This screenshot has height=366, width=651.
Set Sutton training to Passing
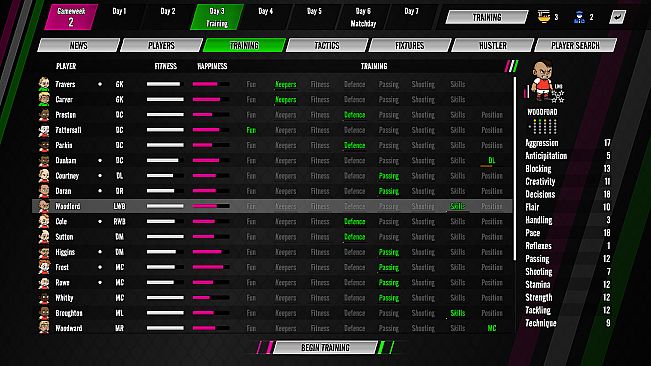[389, 237]
